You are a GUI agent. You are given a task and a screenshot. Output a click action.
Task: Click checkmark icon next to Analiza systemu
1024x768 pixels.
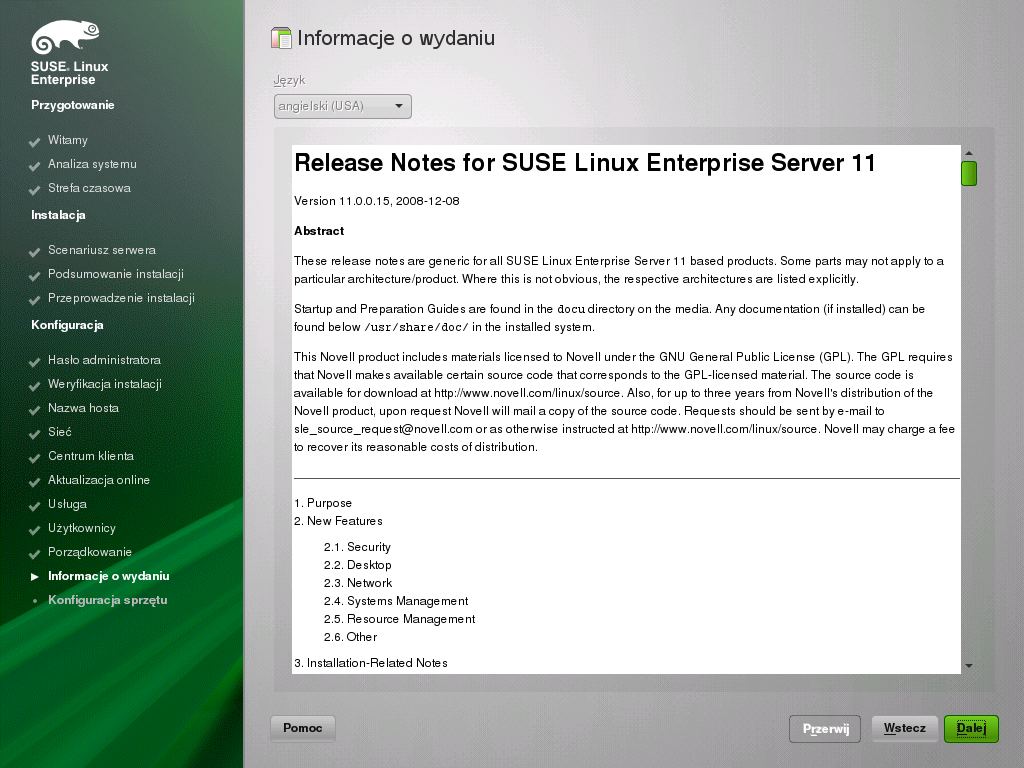(35, 166)
